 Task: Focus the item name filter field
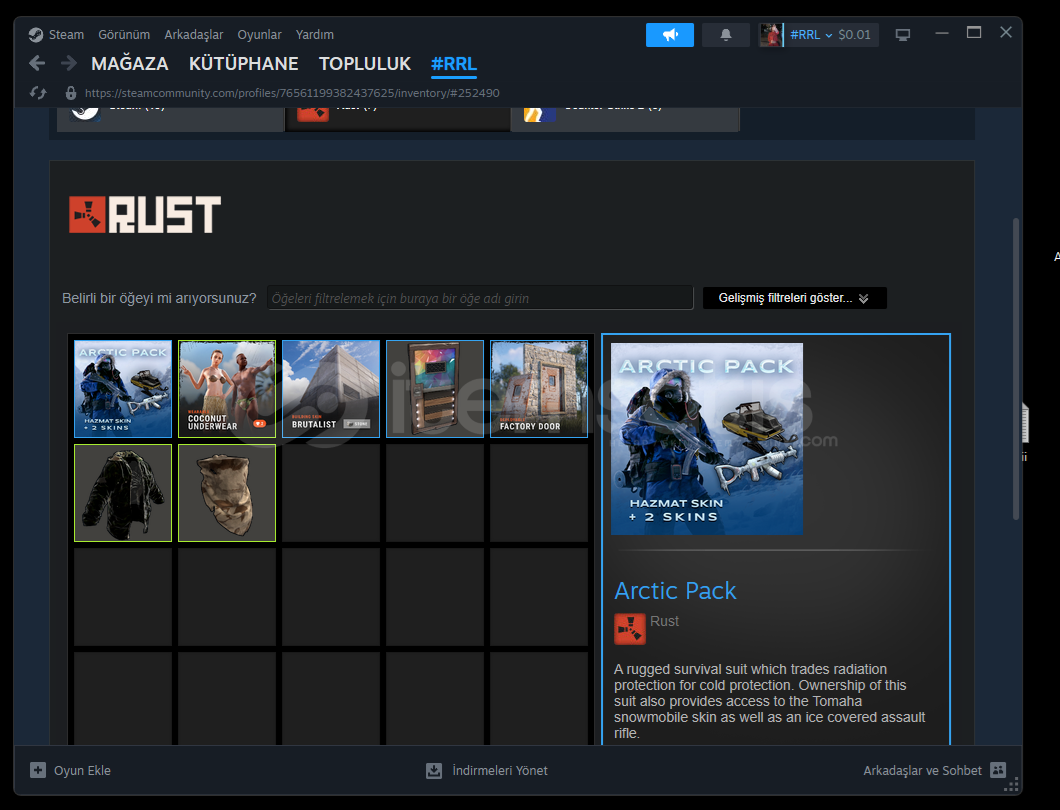point(480,298)
